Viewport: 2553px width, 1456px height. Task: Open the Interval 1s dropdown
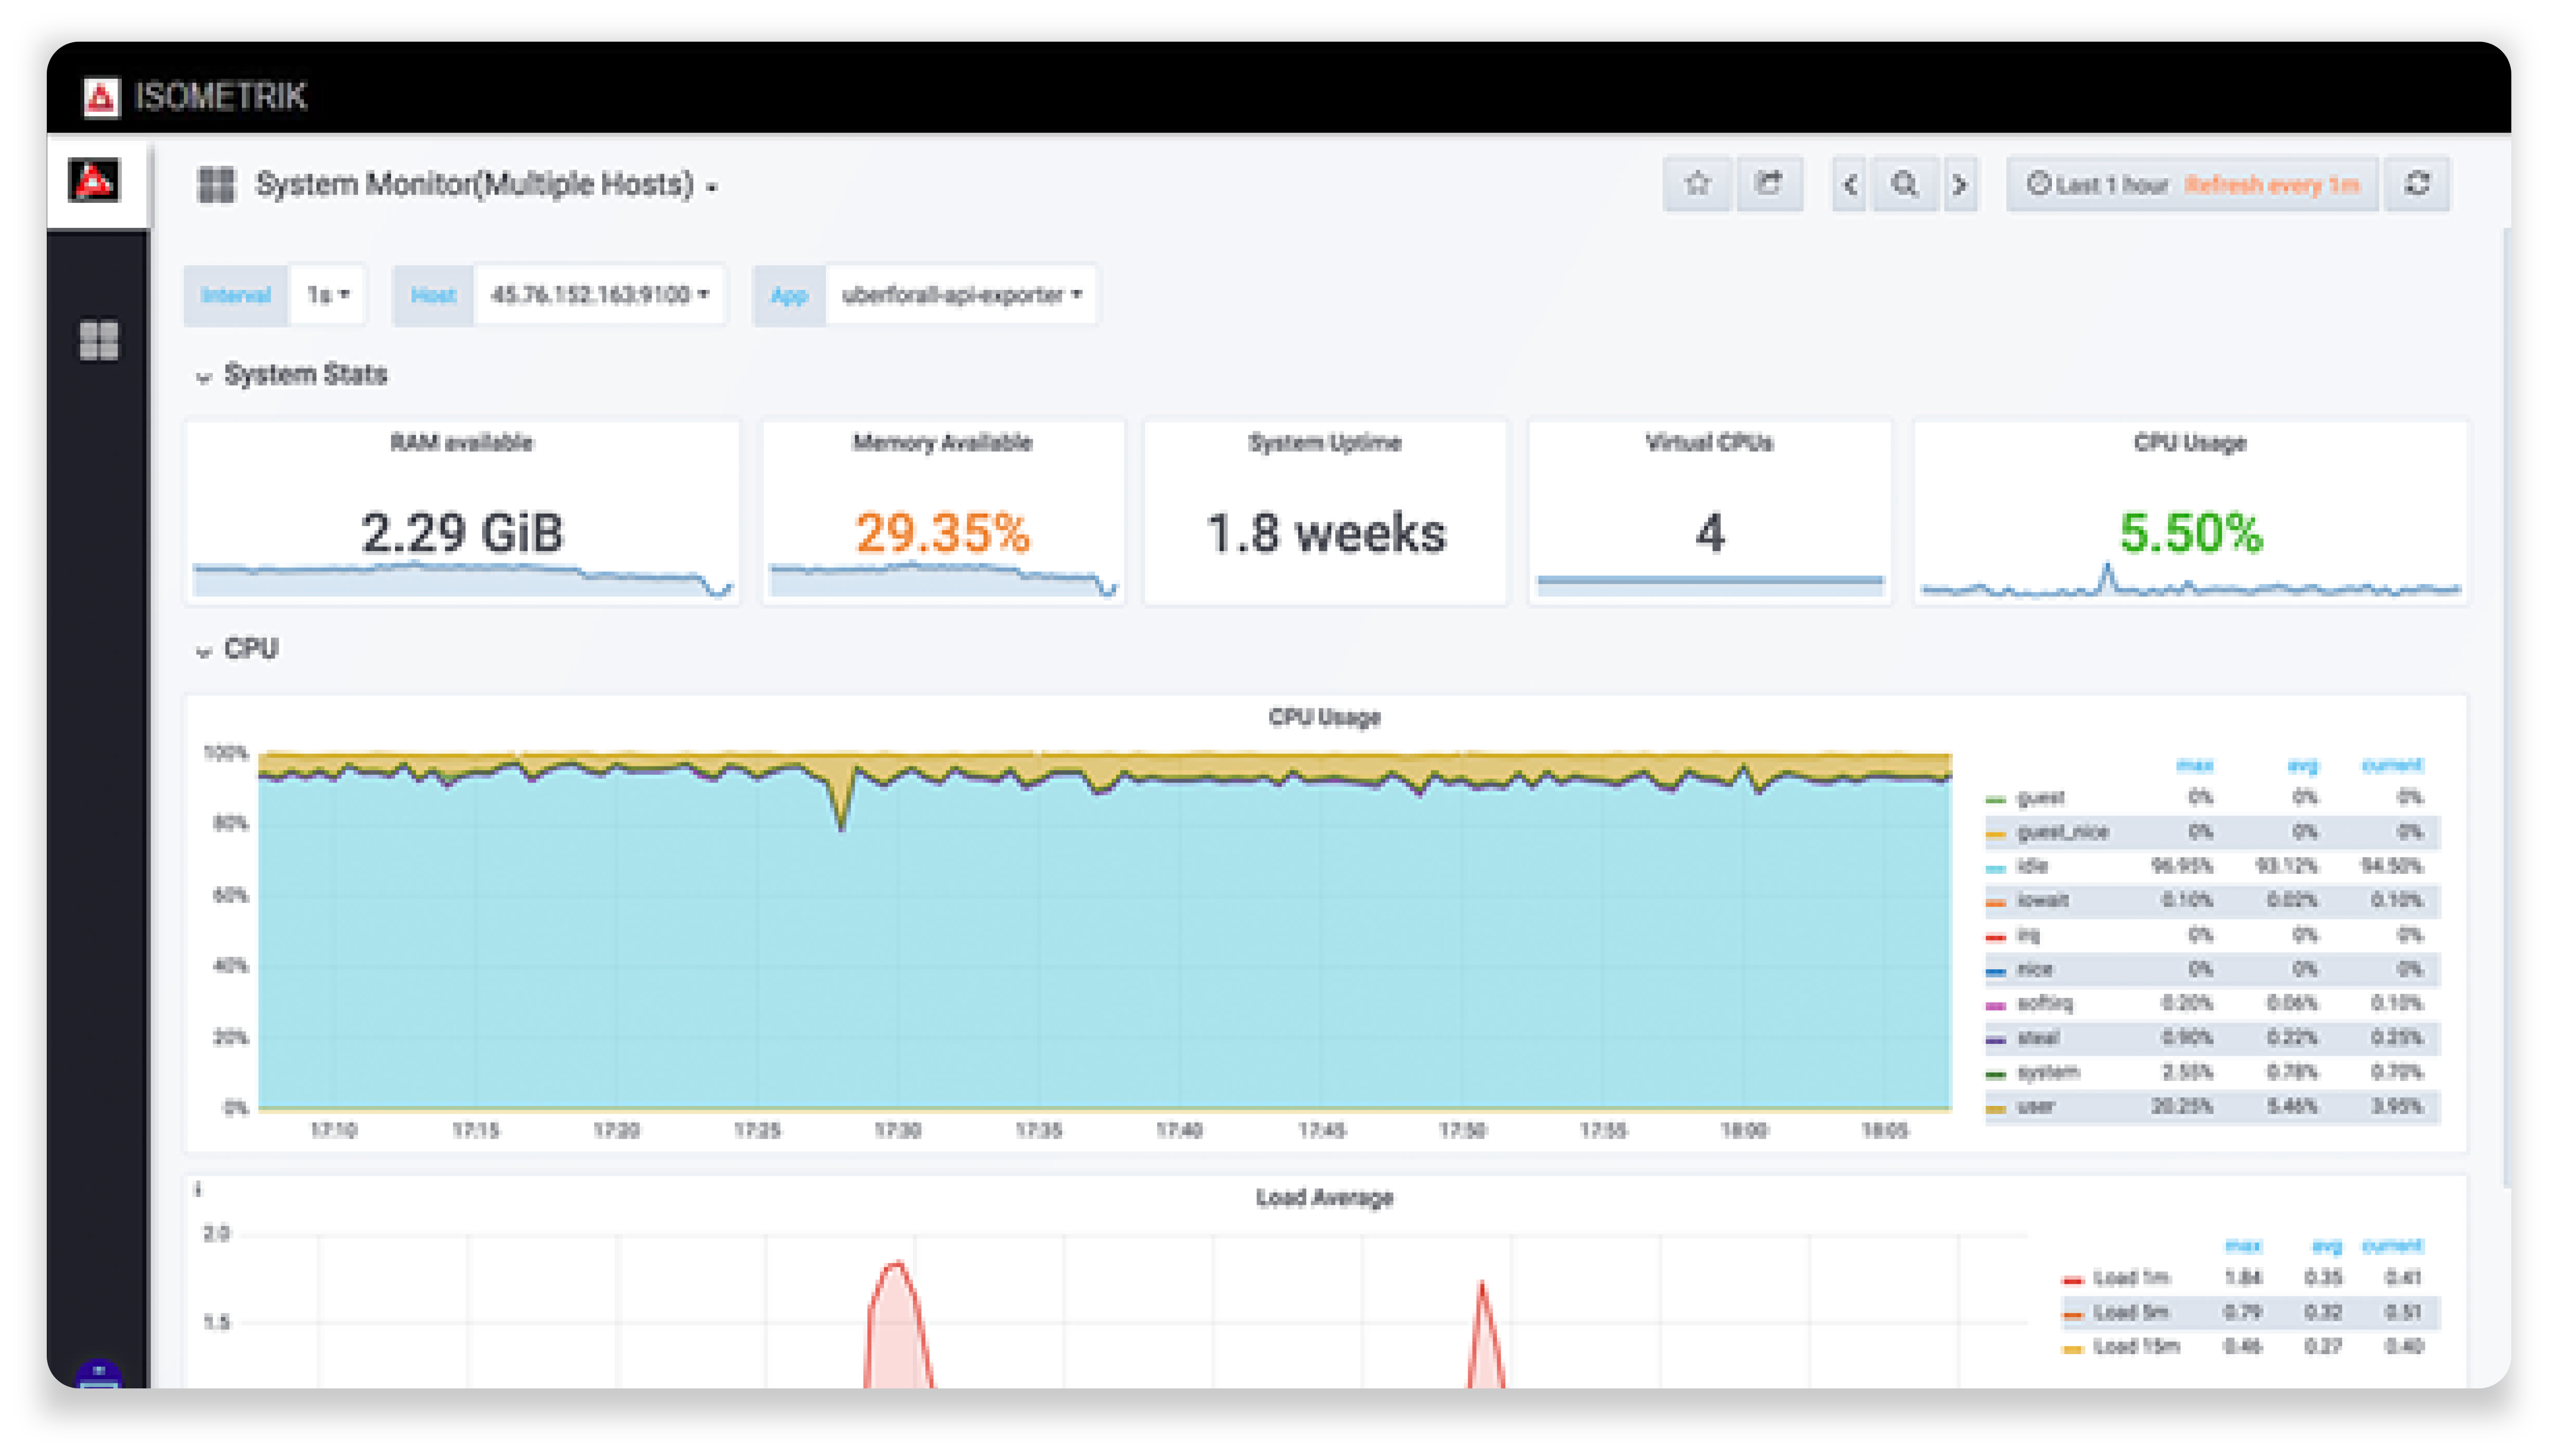327,294
